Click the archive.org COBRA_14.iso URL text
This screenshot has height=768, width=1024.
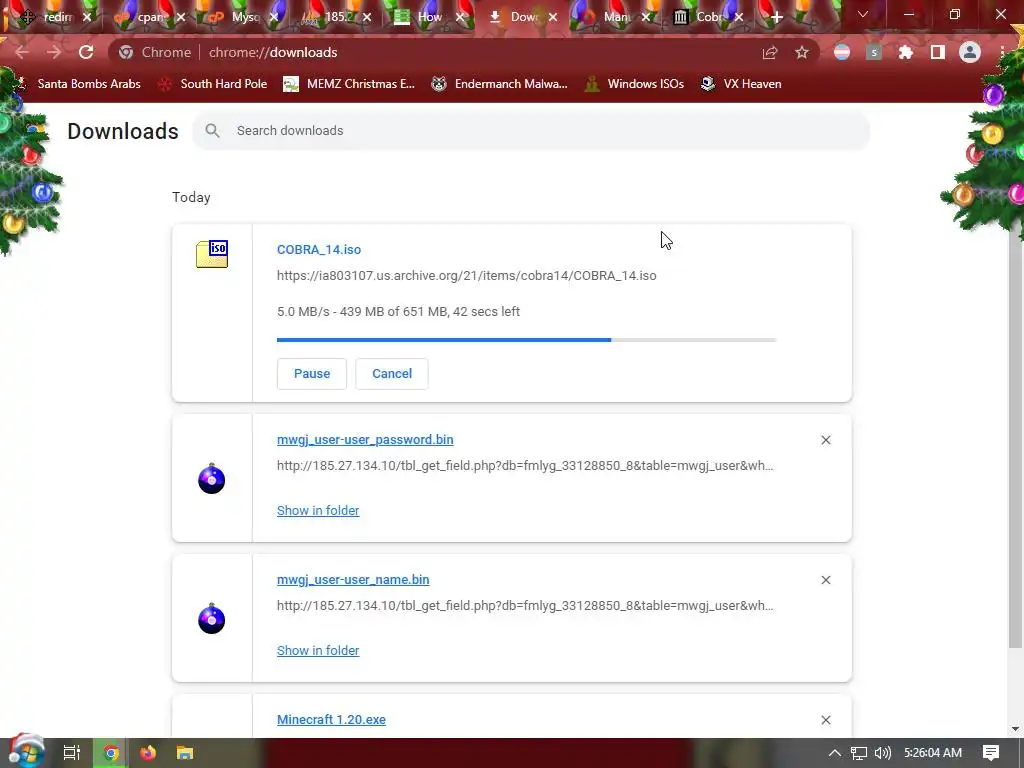[466, 276]
